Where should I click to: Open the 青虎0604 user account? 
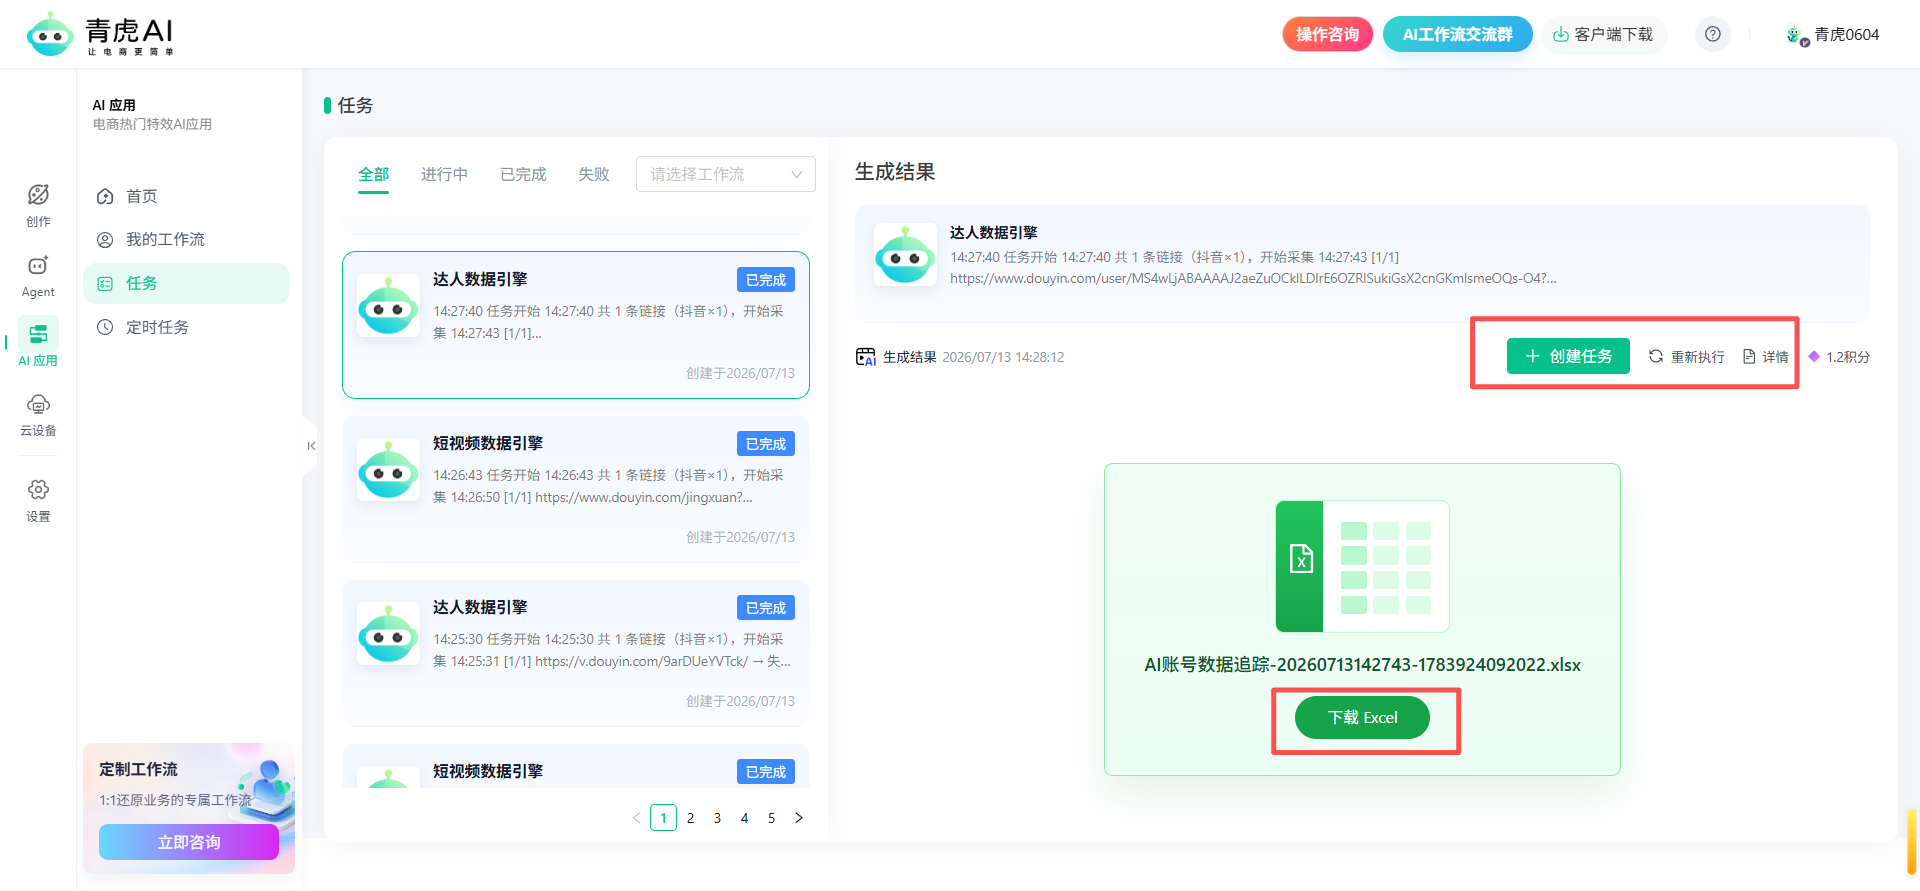[1832, 34]
